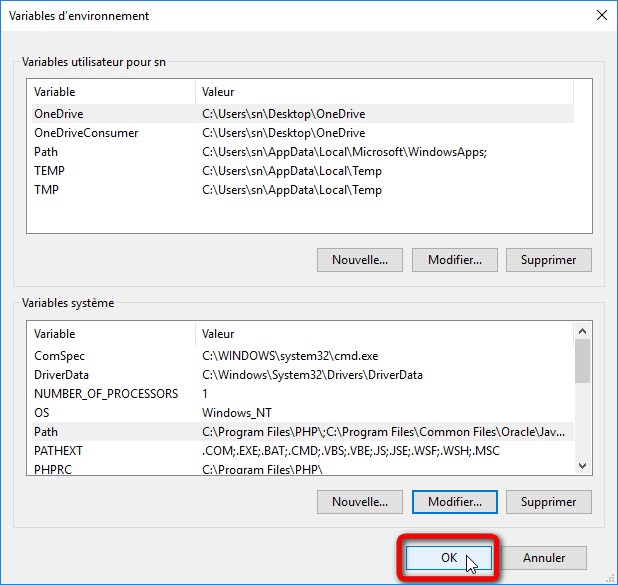618x585 pixels.
Task: Select the user Path variable row
Action: pyautogui.click(x=303, y=152)
